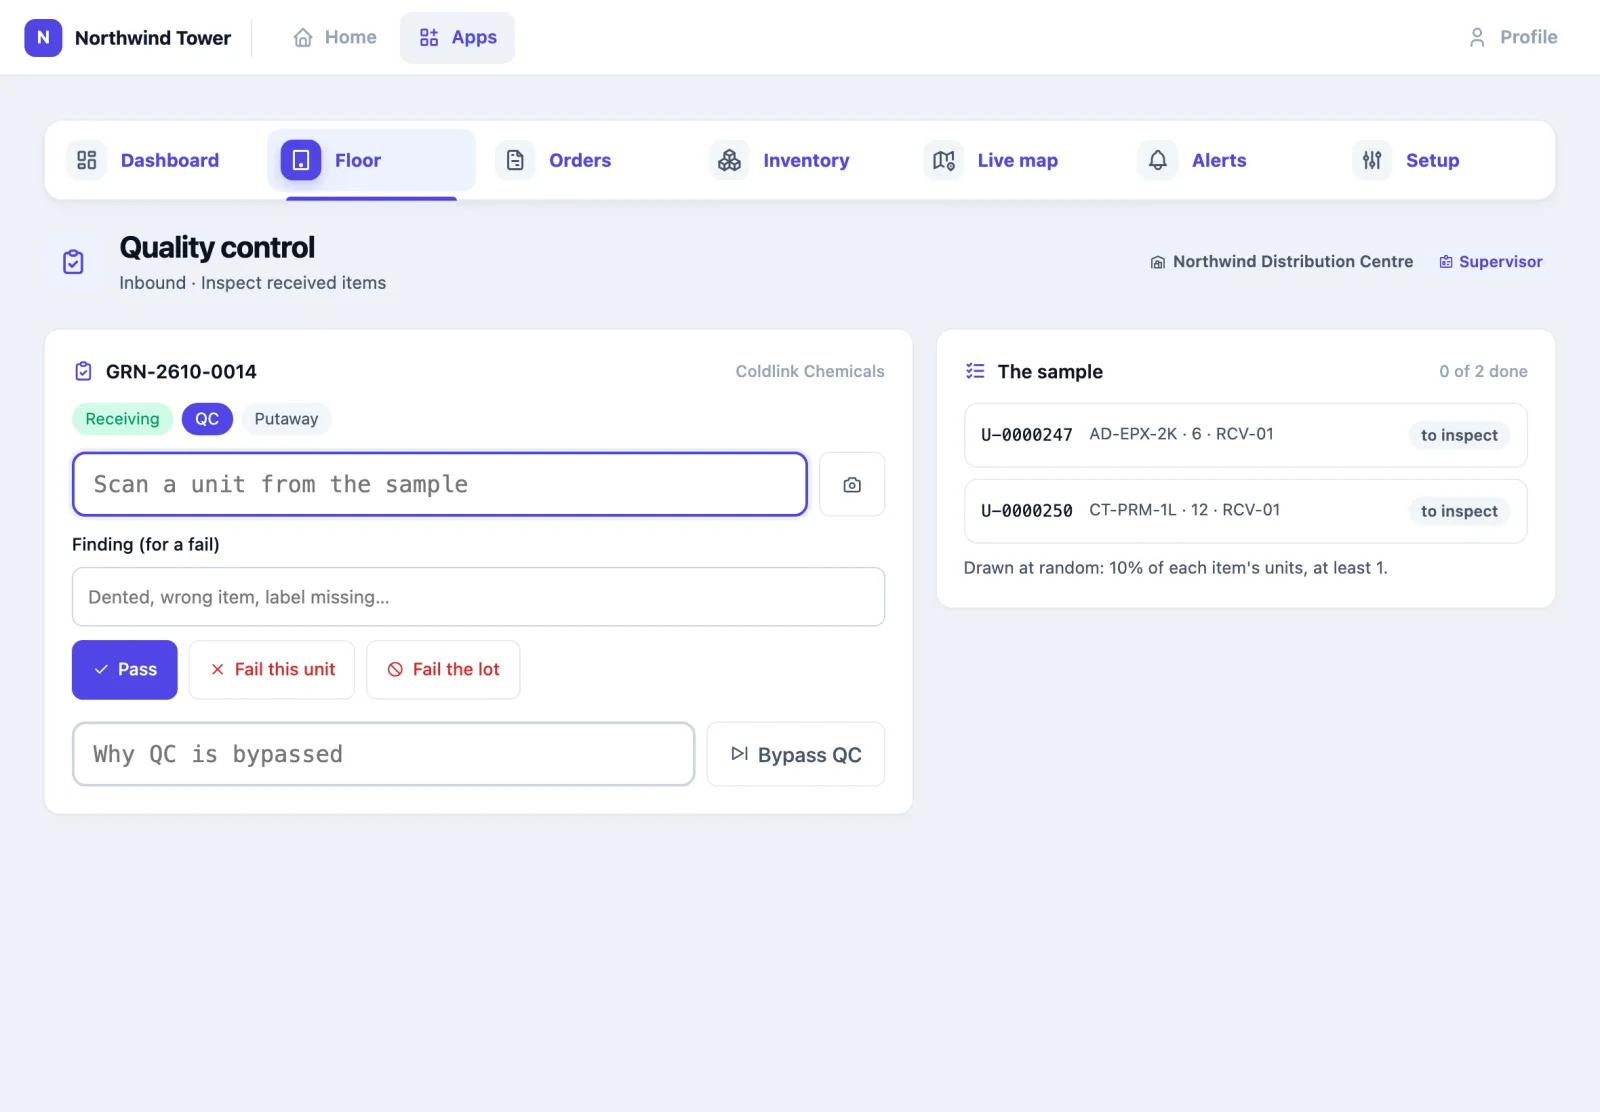Focus the scan unit input field
The image size is (1600, 1112).
pos(440,484)
